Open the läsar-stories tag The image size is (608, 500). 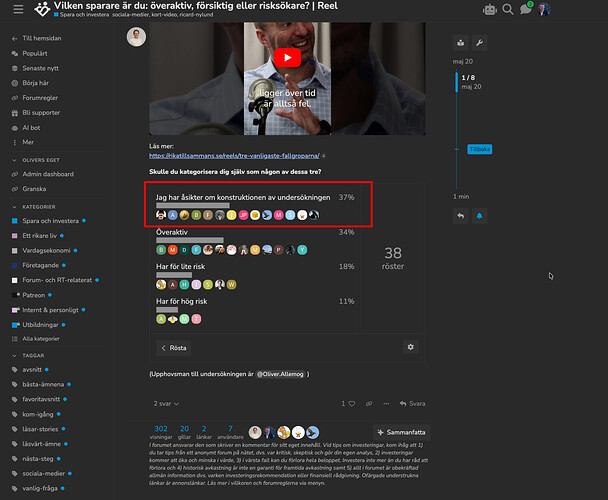pos(40,429)
